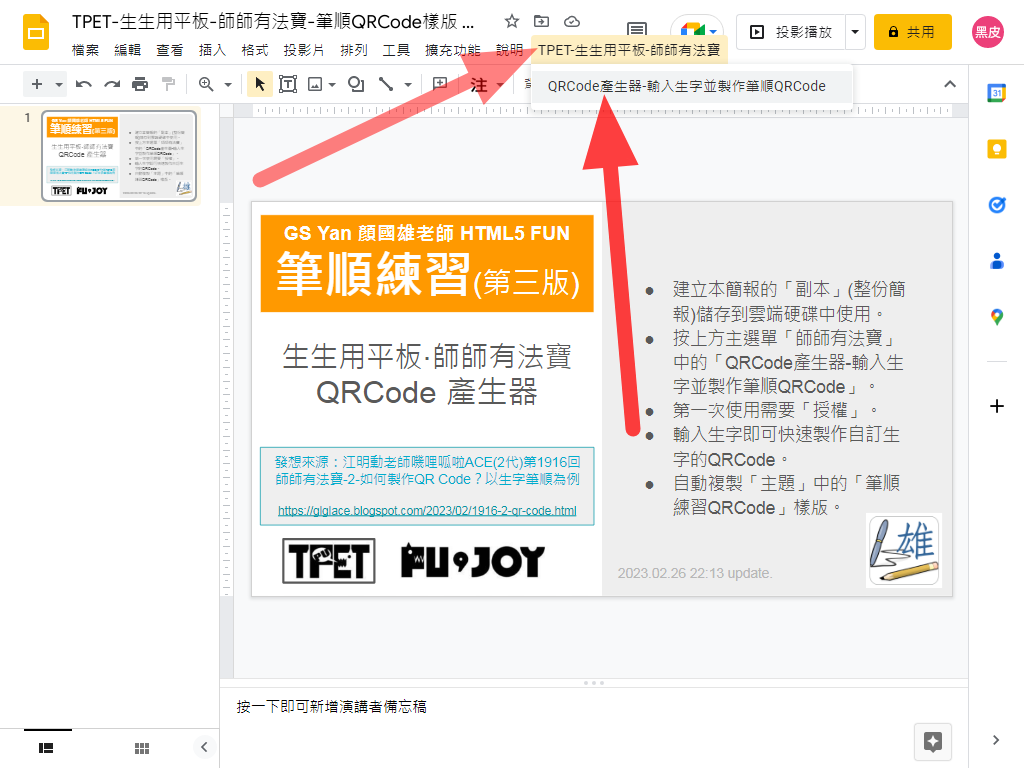
Task: Click the 注 input tools icon
Action: click(x=479, y=85)
